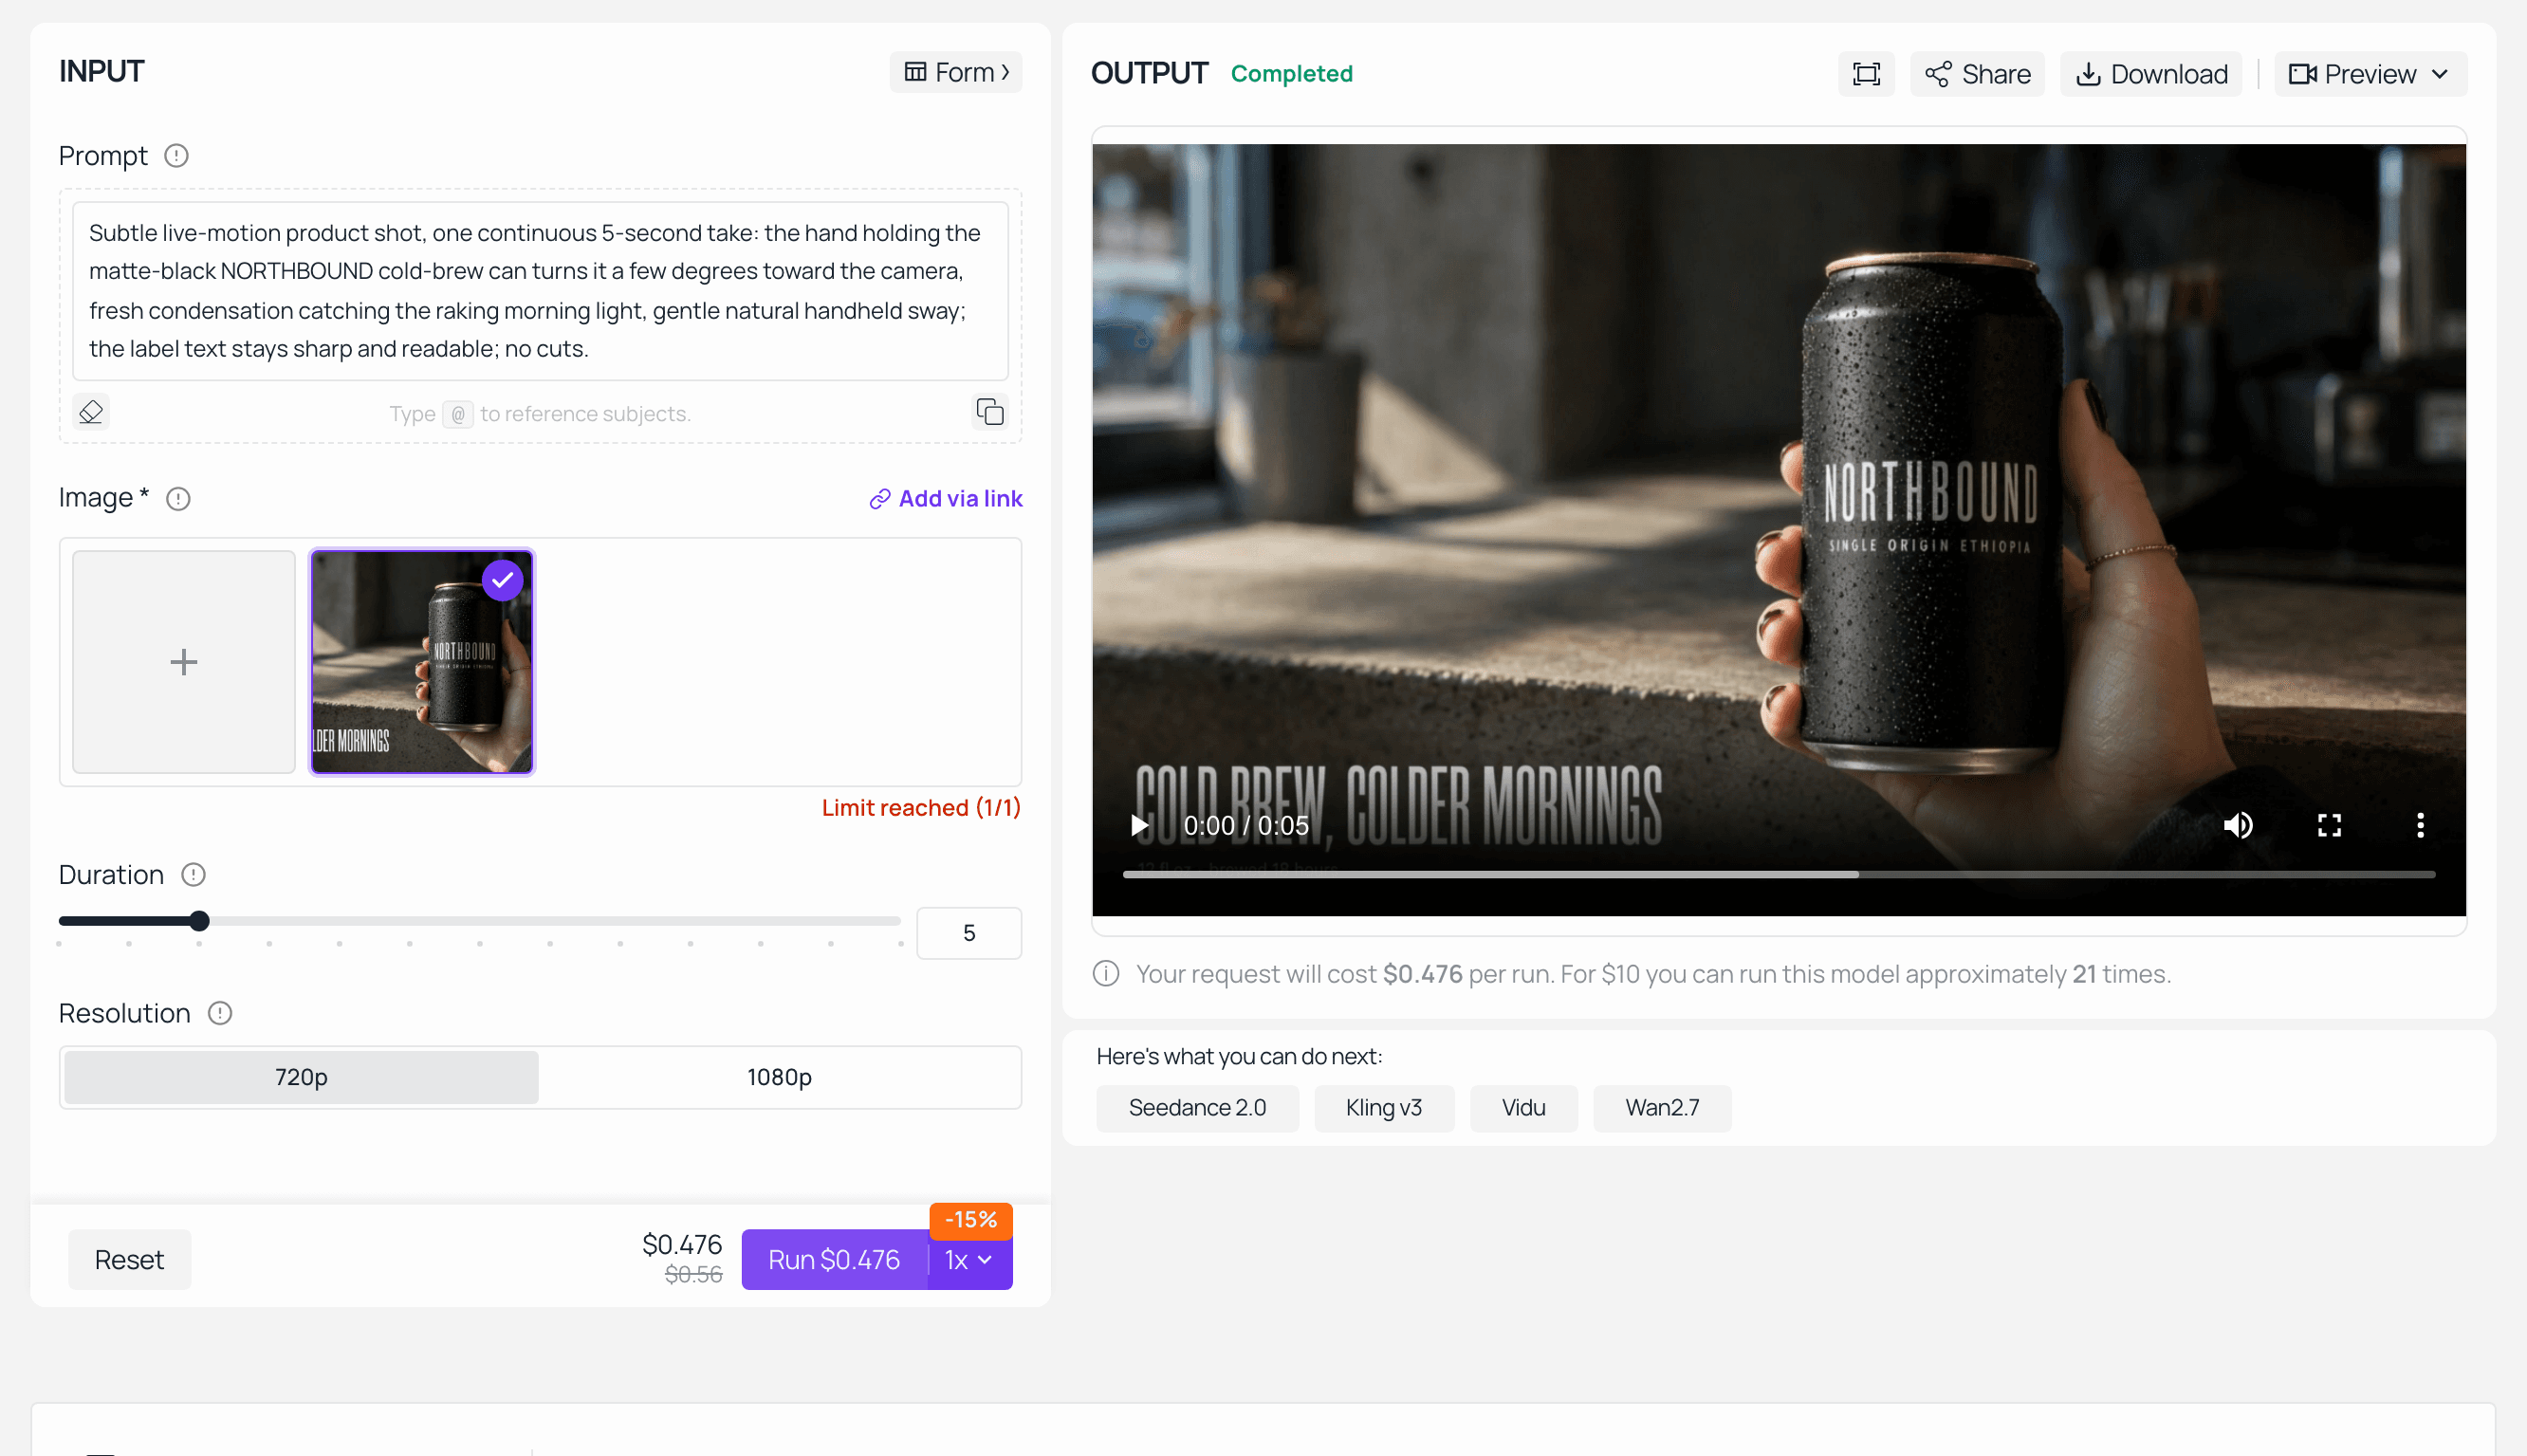This screenshot has width=2527, height=1456.
Task: Play the output video
Action: 1139,825
